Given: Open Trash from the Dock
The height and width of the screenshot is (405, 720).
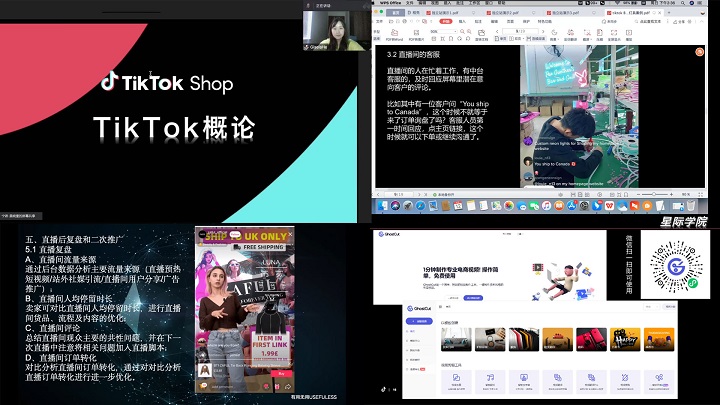Looking at the screenshot, I should tap(691, 206).
